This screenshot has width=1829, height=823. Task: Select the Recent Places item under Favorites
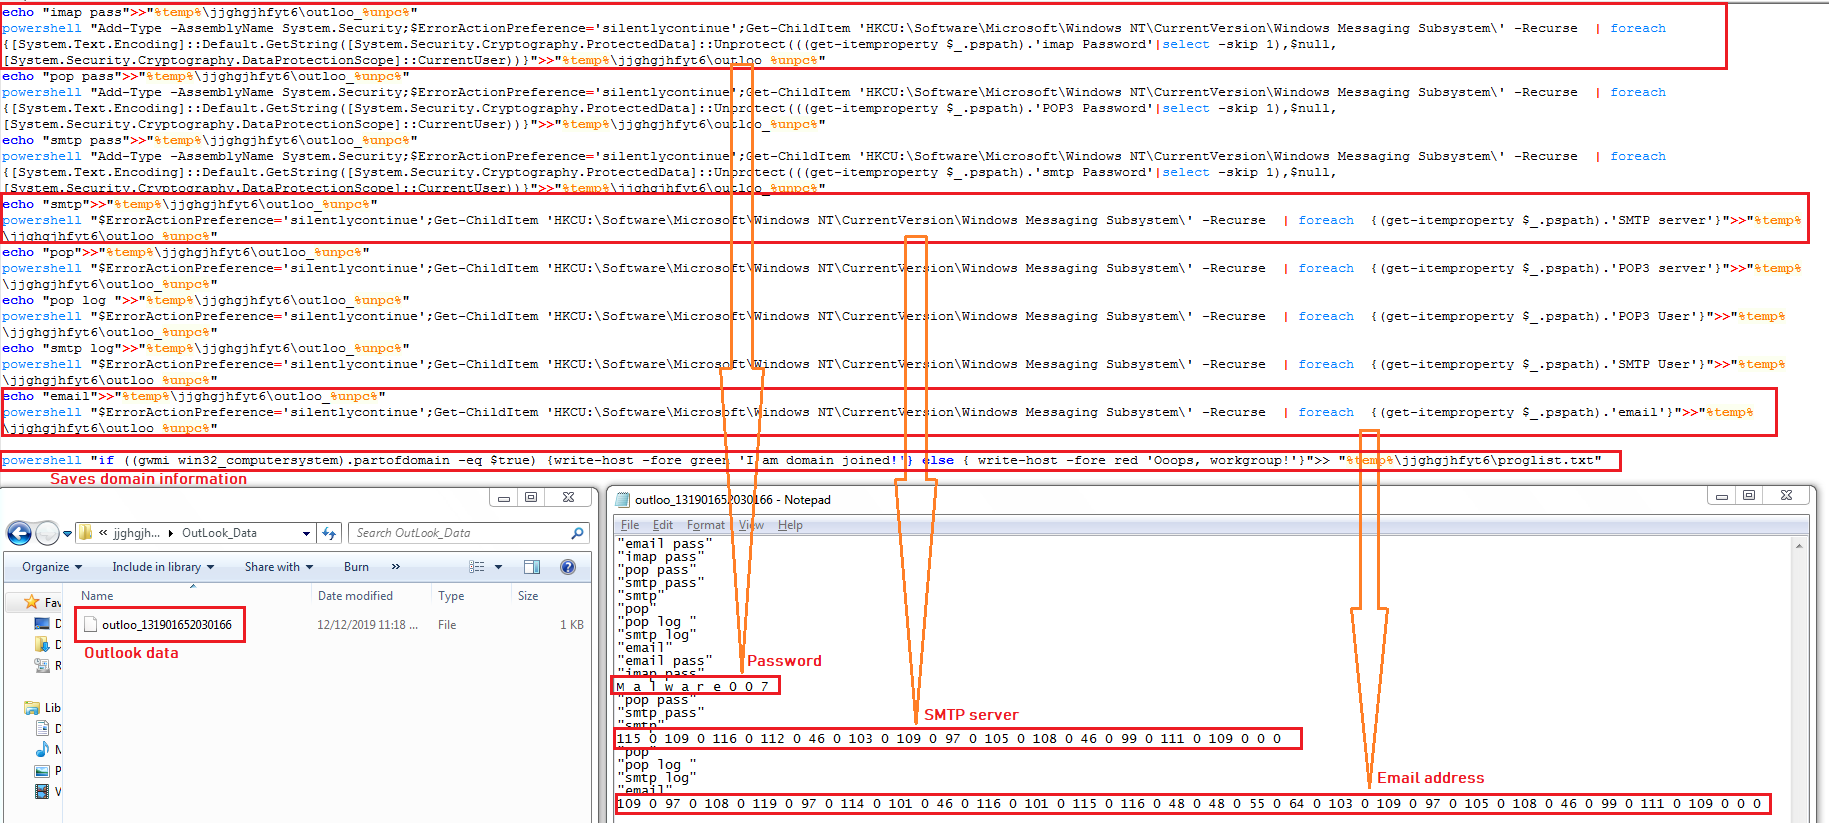tap(47, 666)
